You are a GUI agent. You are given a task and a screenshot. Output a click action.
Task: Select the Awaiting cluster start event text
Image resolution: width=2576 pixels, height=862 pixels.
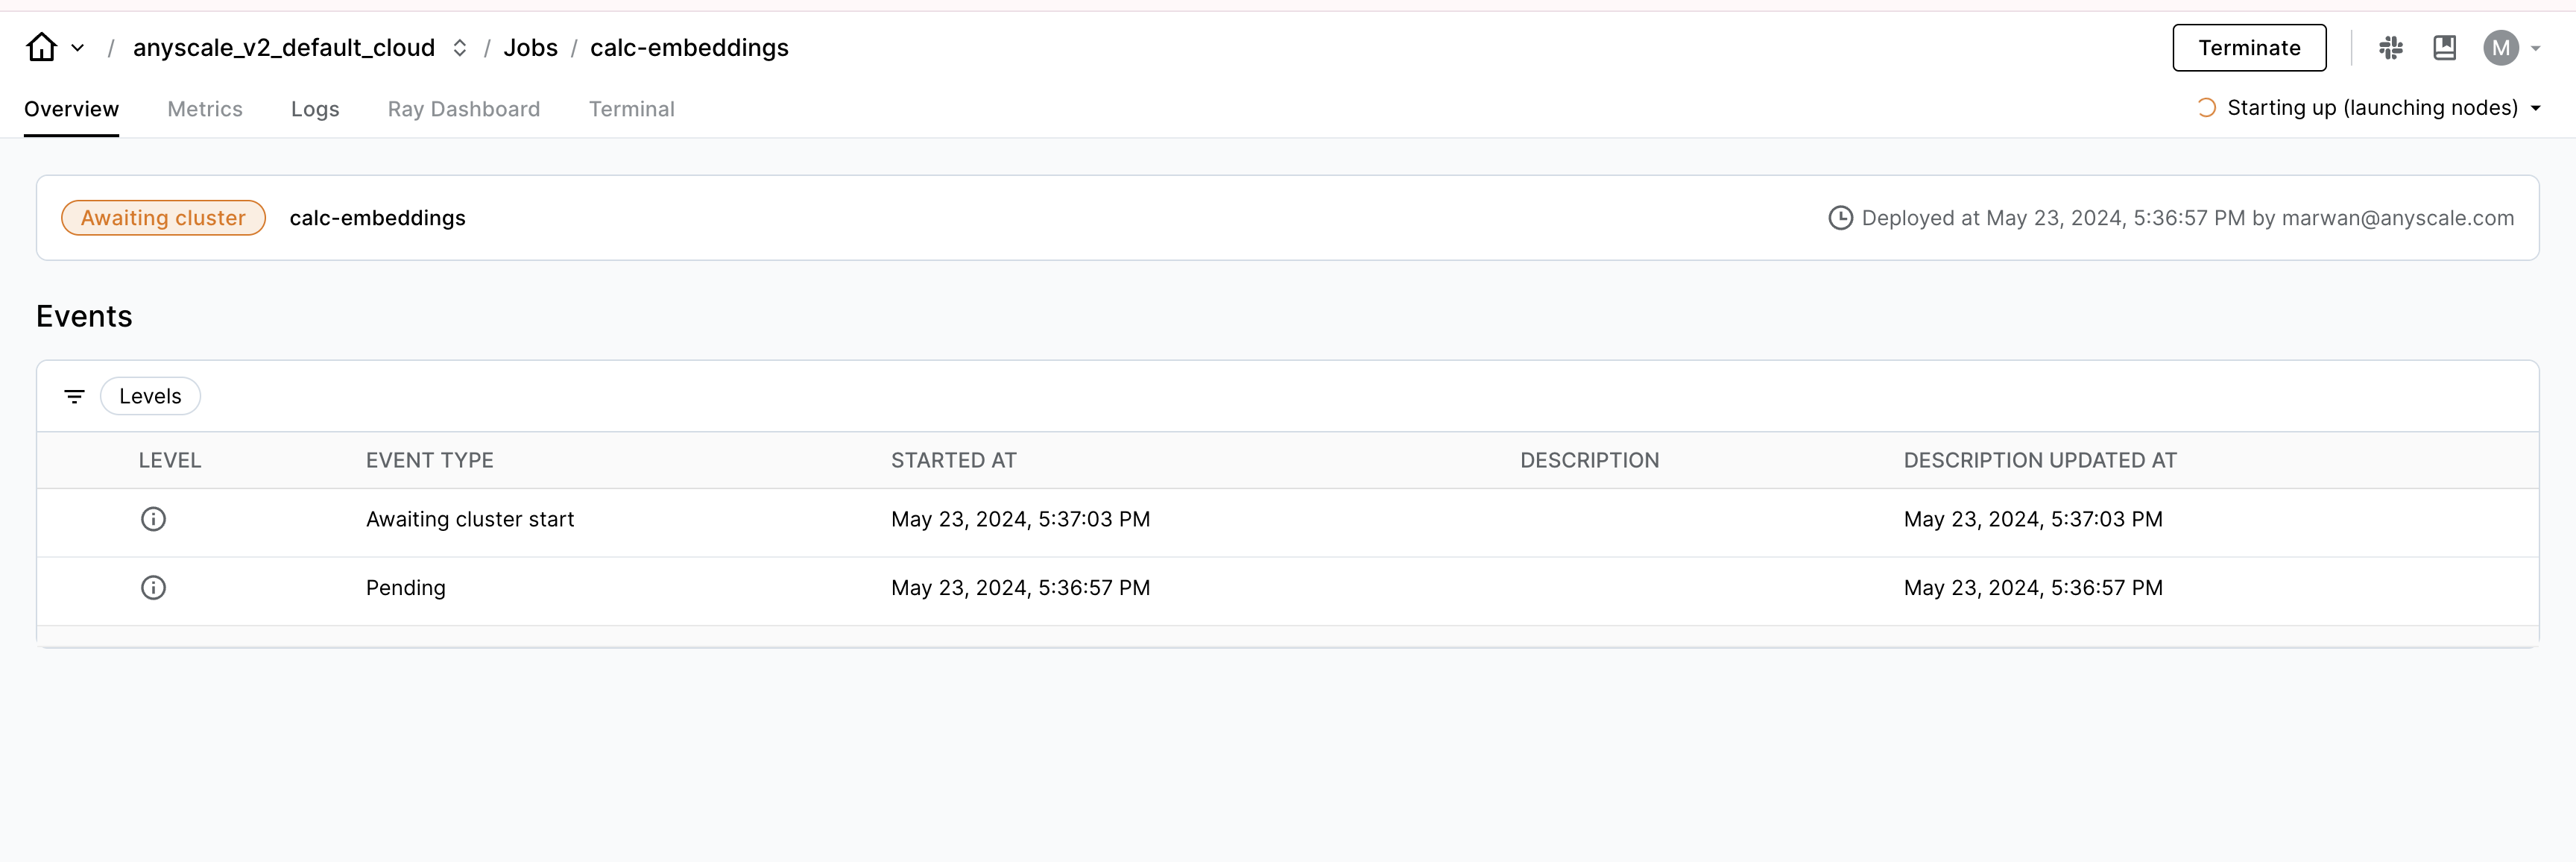(470, 520)
